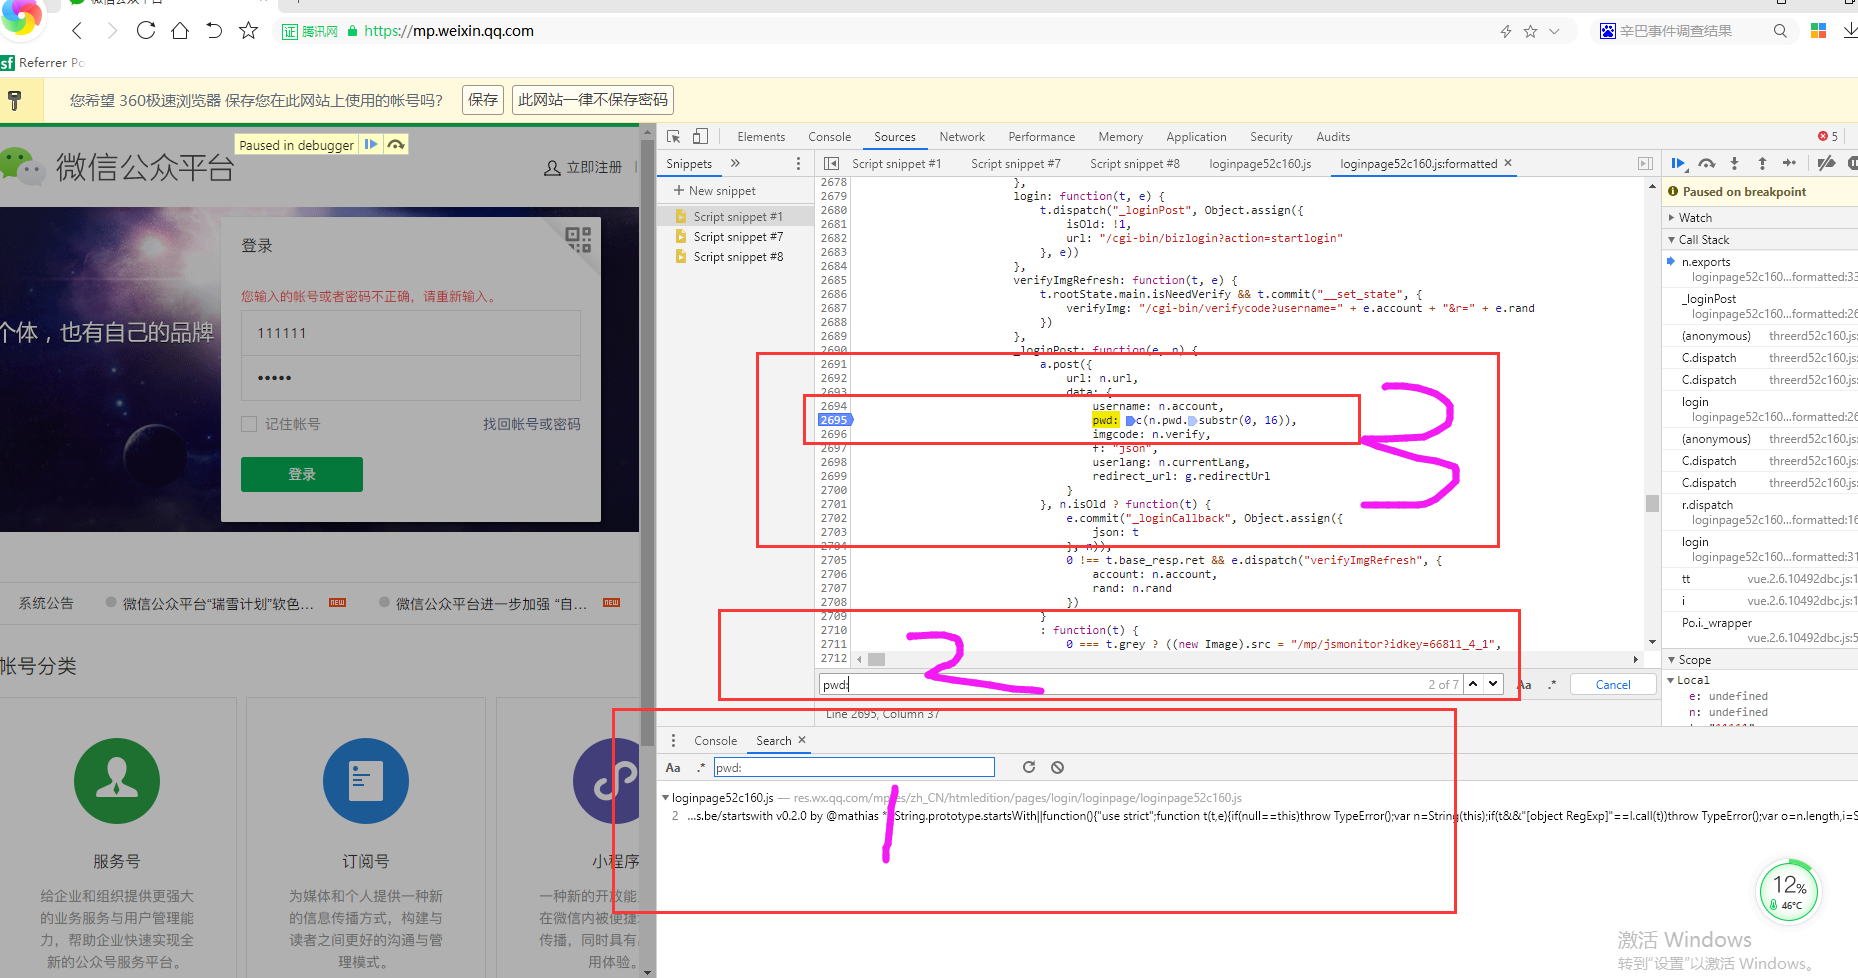
Task: Click the 立即注册 link
Action: tap(583, 167)
